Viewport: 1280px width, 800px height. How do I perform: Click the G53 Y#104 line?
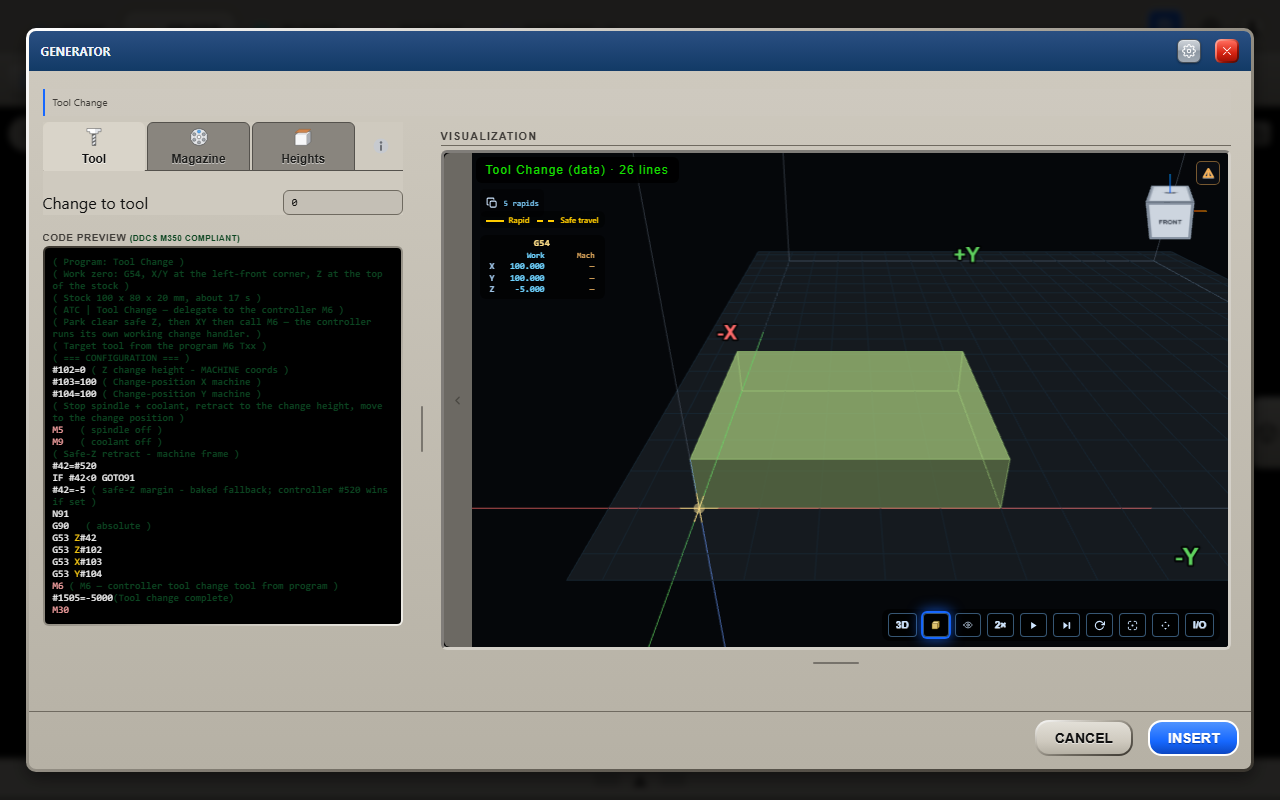[77, 574]
